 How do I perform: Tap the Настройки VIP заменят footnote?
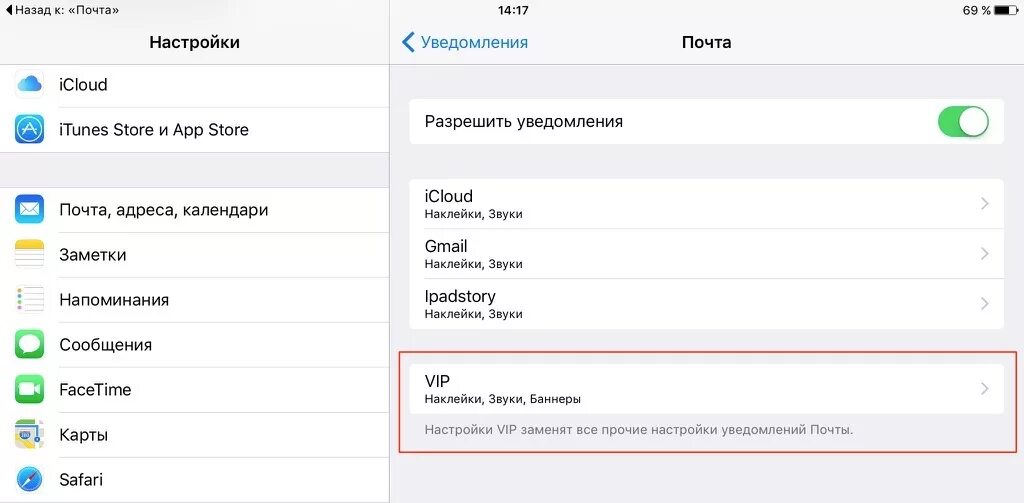tap(639, 430)
